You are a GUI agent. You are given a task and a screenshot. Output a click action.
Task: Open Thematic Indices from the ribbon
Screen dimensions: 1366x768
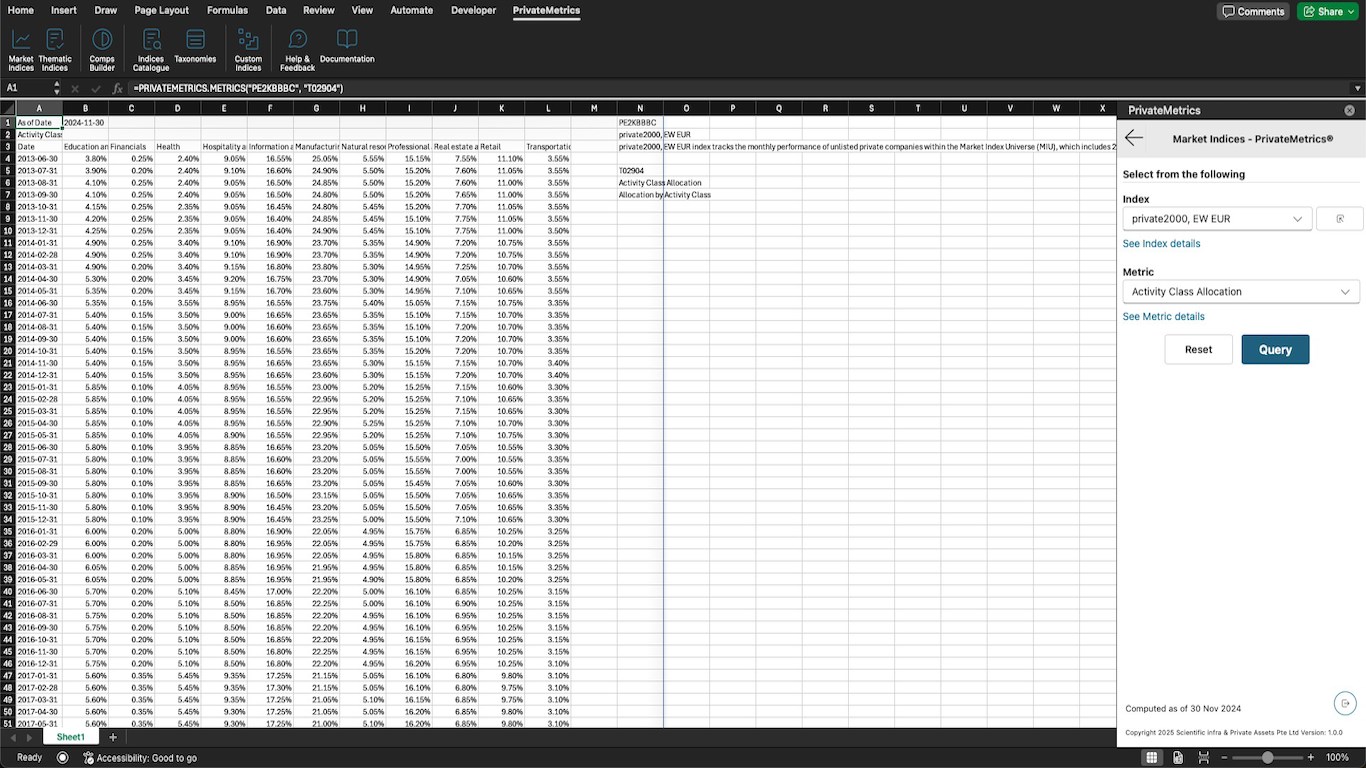(x=55, y=50)
